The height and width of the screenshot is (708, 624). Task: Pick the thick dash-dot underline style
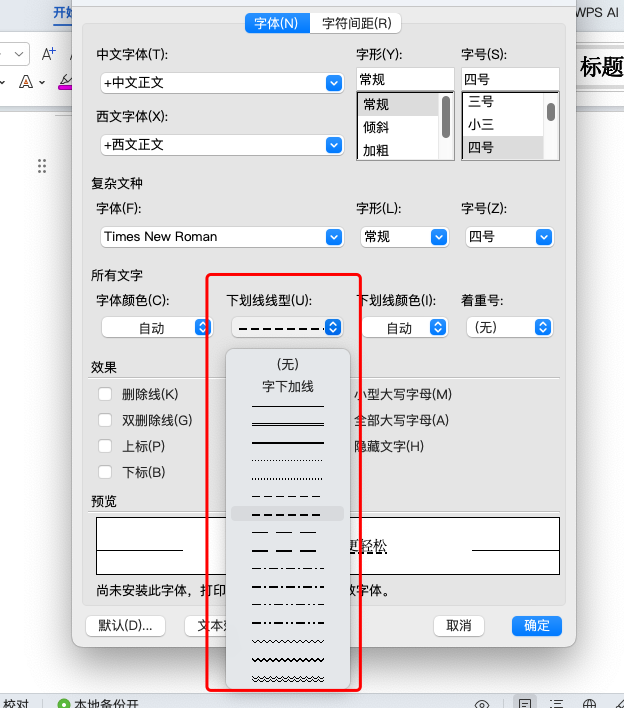(288, 587)
